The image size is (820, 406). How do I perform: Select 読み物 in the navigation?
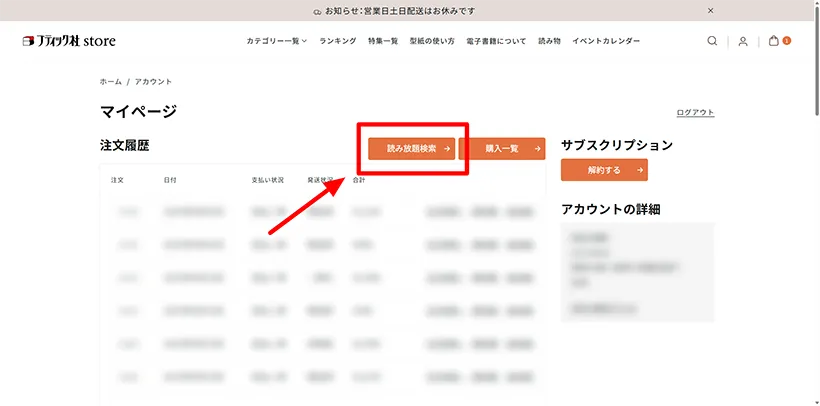pos(549,41)
